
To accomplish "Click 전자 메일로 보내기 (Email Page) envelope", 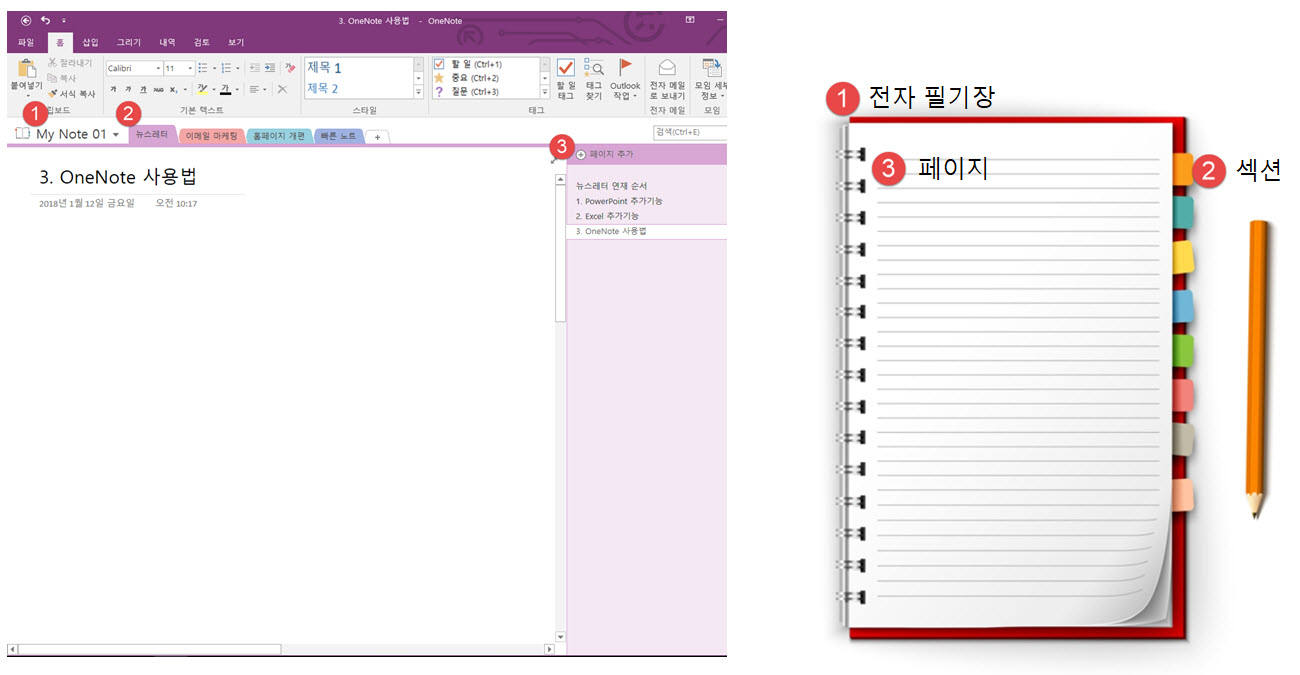I will click(667, 79).
